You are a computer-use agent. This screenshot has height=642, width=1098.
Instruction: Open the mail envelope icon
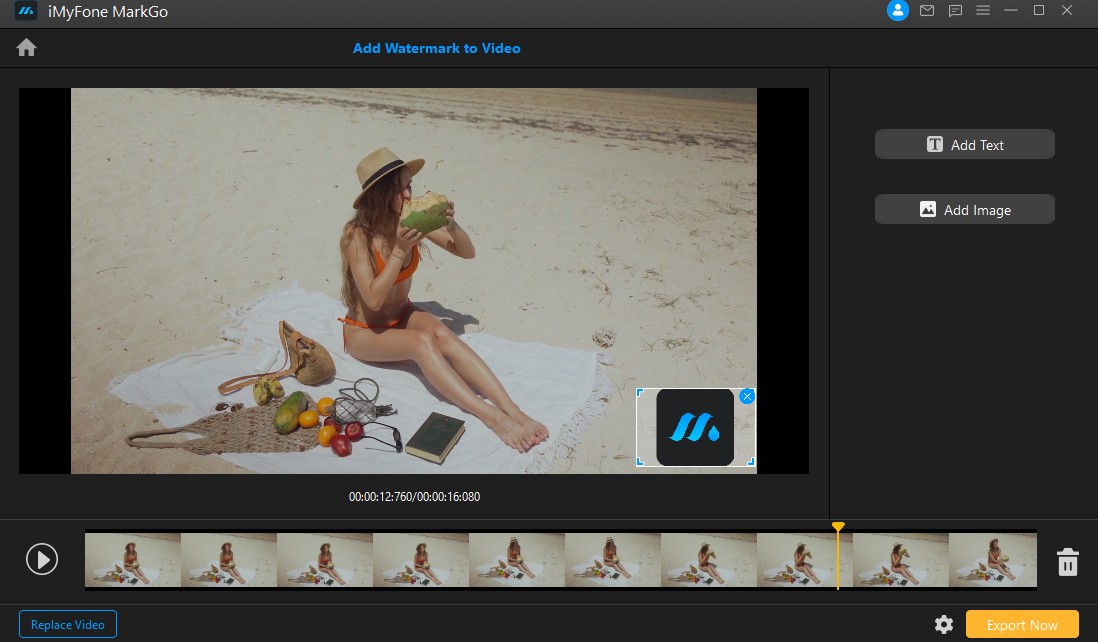(927, 11)
